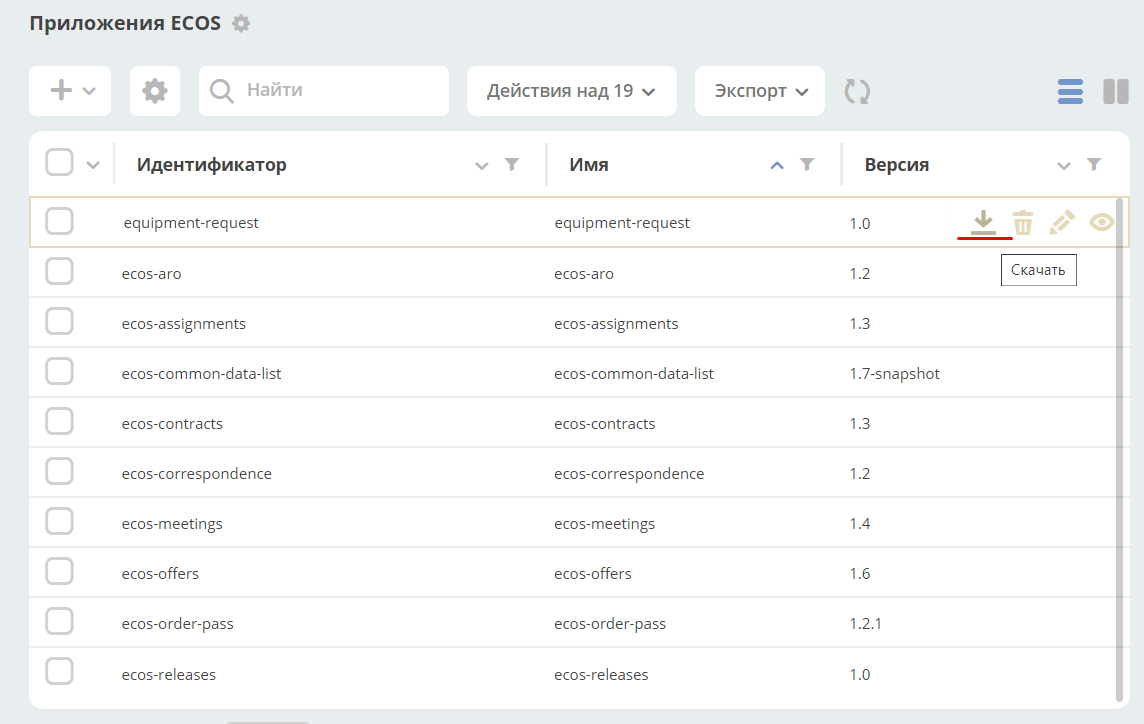Click the Версия column header
1144x724 pixels.
coord(897,165)
